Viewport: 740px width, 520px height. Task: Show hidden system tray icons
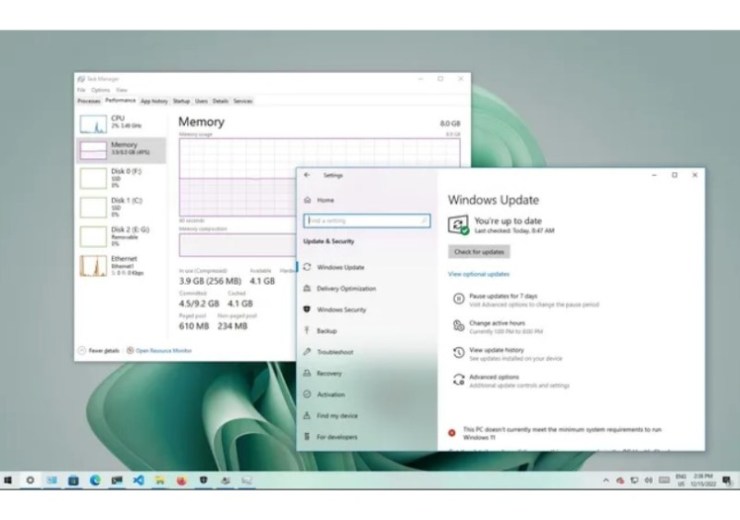(606, 480)
